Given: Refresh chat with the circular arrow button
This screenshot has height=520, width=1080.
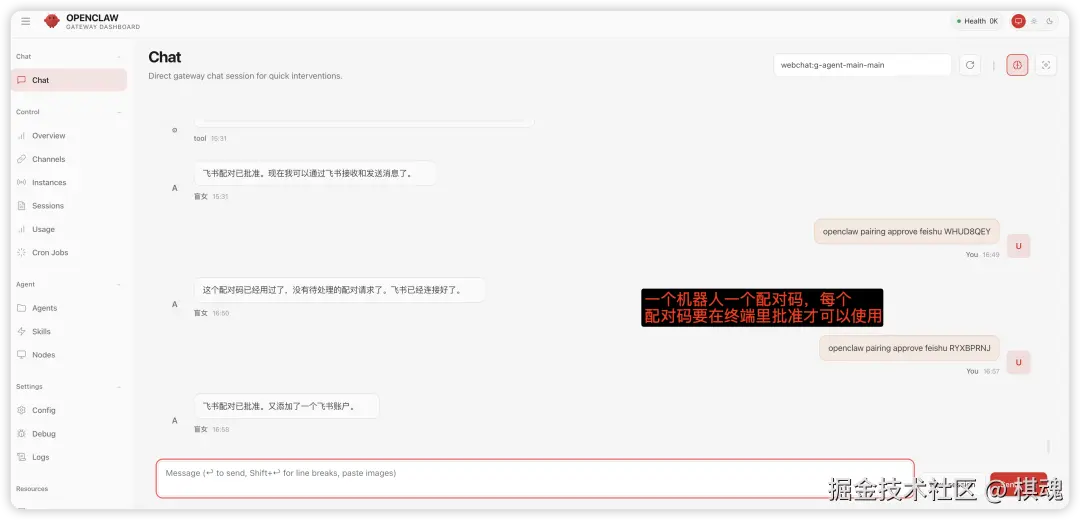Looking at the screenshot, I should [x=970, y=65].
